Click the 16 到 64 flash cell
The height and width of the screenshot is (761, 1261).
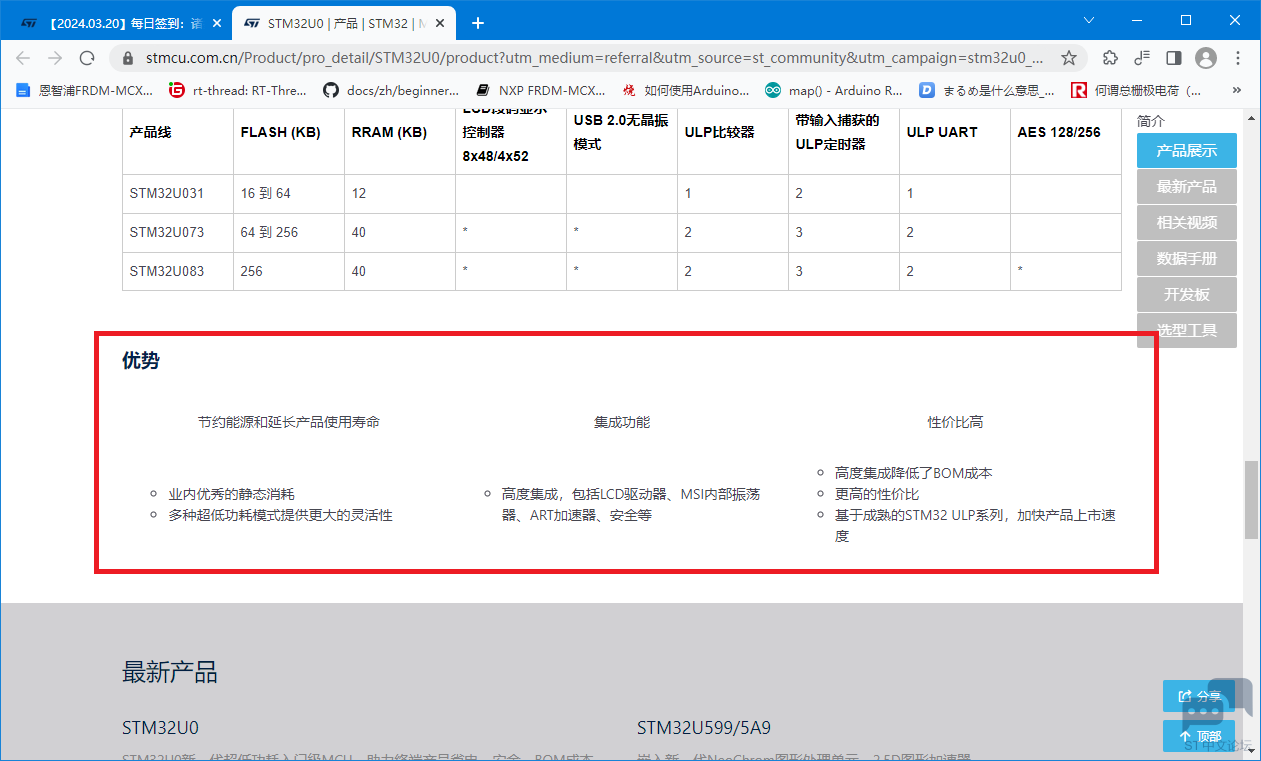(289, 194)
